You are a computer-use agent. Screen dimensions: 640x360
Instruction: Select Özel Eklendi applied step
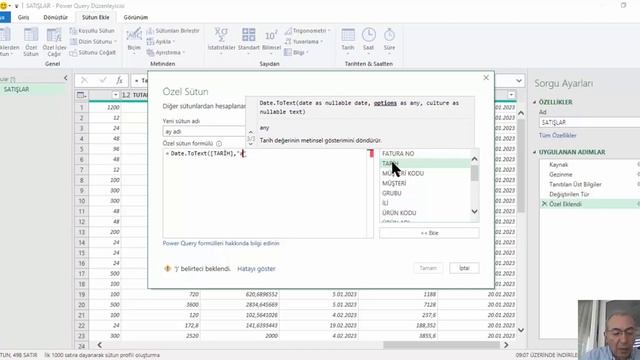point(589,204)
